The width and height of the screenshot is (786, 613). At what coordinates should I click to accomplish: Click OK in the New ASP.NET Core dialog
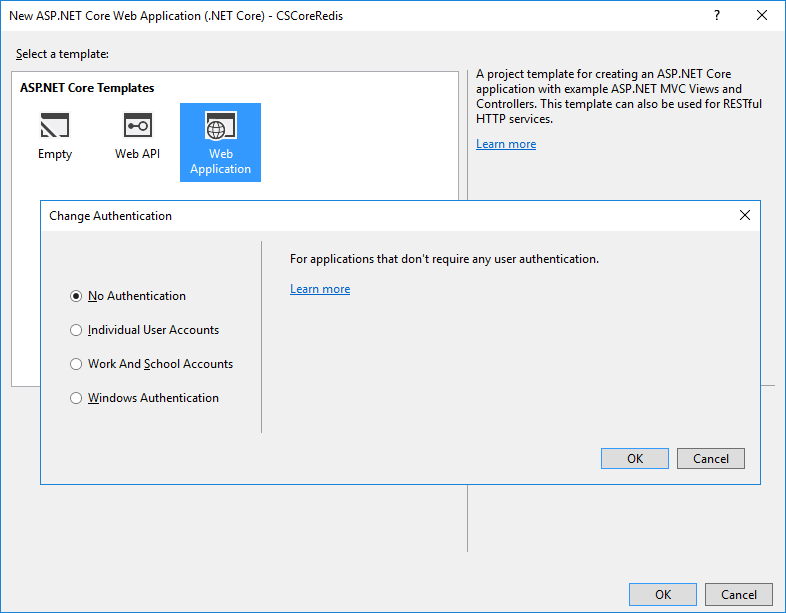coord(663,594)
